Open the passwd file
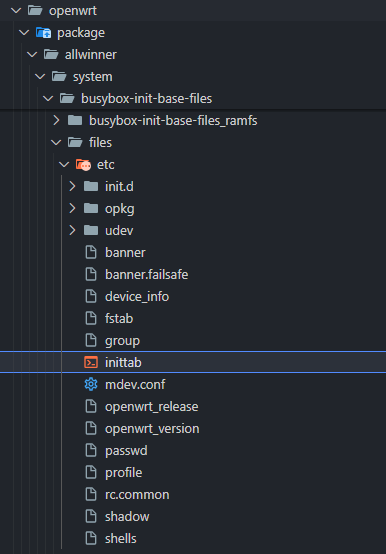Viewport: 386px width, 554px height. pyautogui.click(x=126, y=450)
